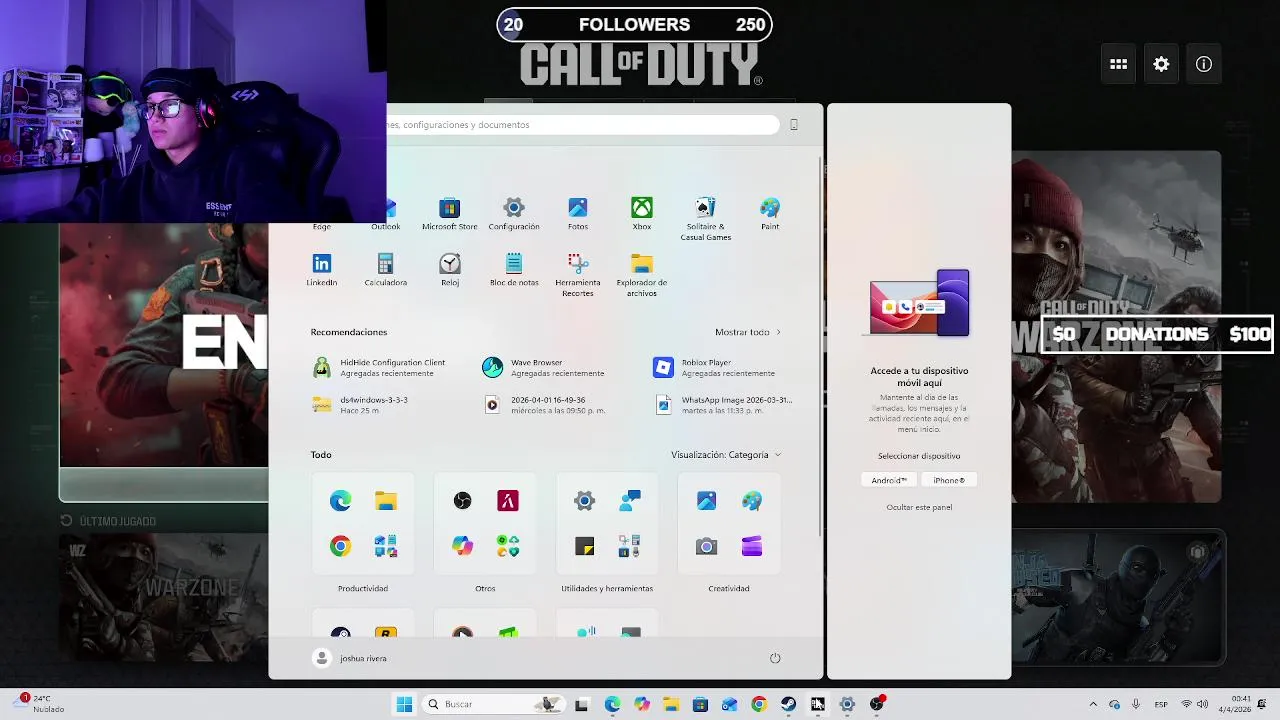Image resolution: width=1280 pixels, height=720 pixels.
Task: Open Task View on taskbar
Action: (x=582, y=704)
